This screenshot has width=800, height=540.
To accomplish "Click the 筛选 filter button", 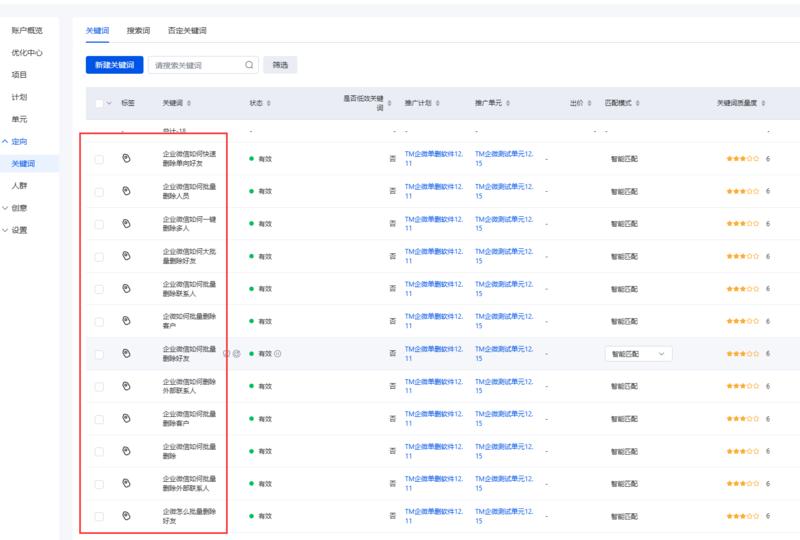I will (280, 65).
